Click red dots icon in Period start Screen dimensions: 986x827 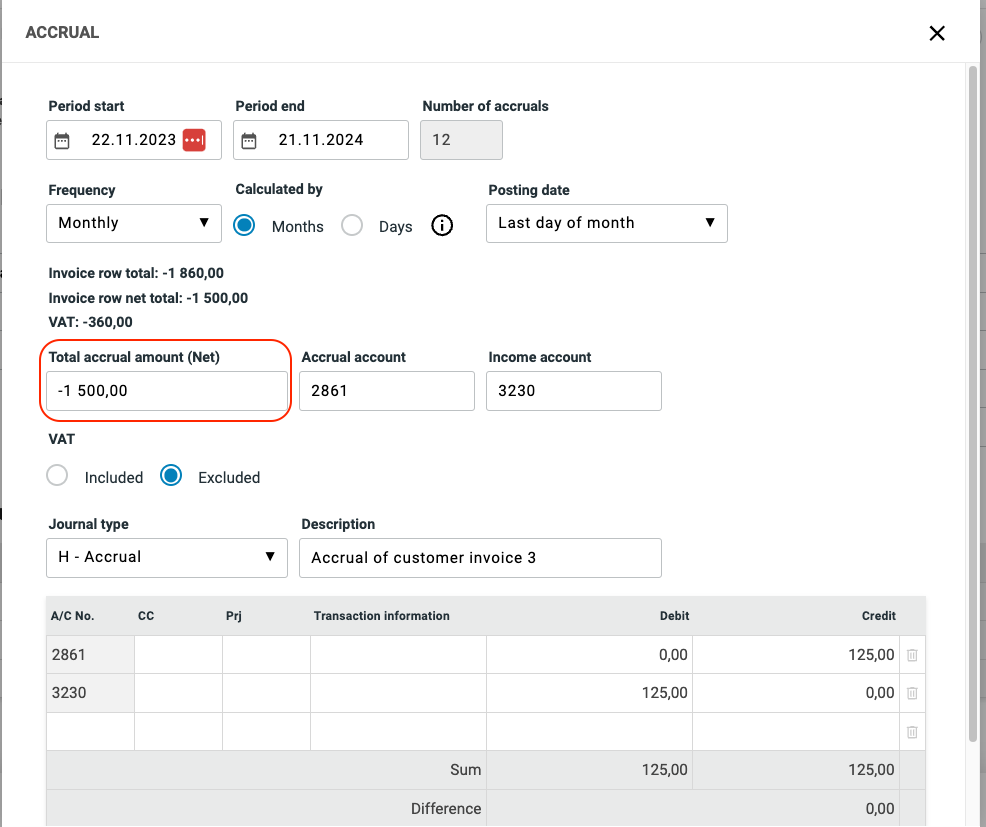coord(194,140)
